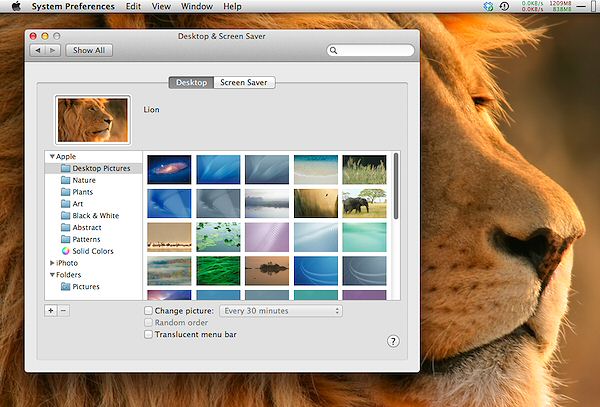Click the help question mark button
Screen dimensions: 600x407
pos(393,341)
